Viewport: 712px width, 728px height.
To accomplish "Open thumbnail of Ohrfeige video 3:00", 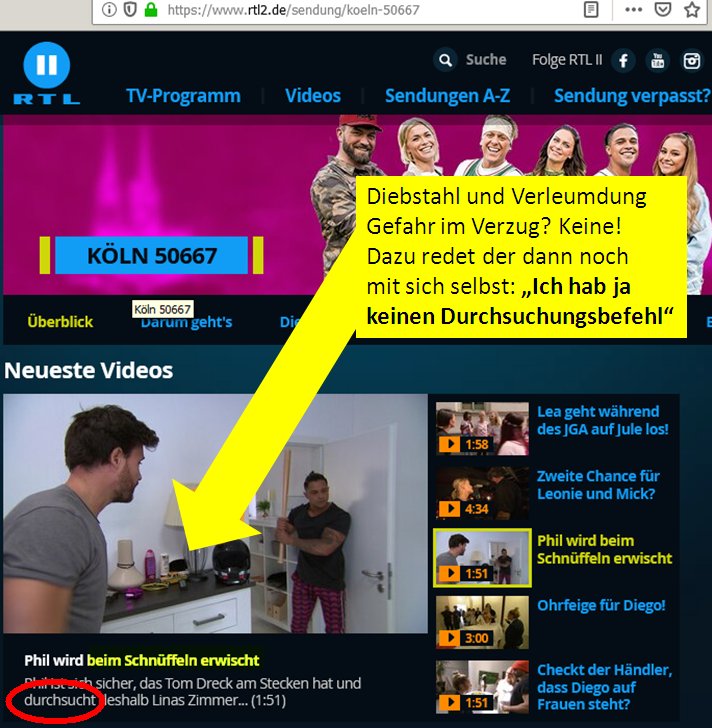I will (482, 622).
